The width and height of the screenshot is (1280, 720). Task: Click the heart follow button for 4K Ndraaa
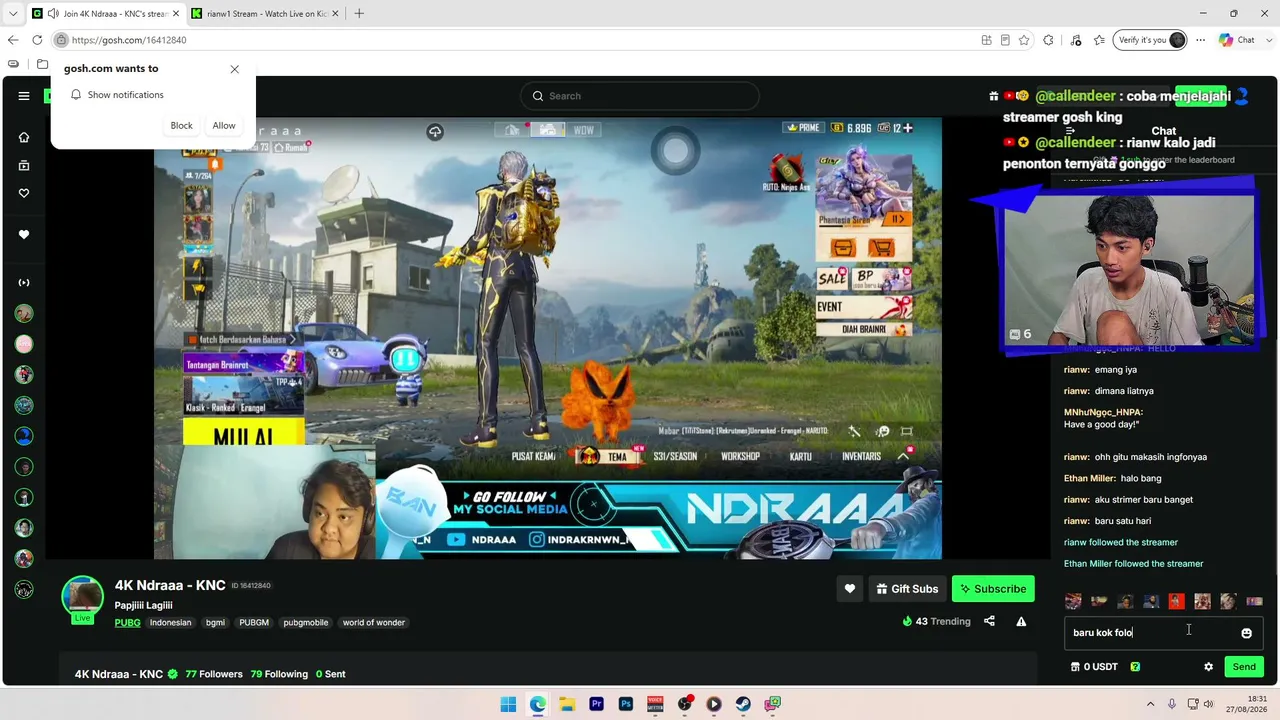point(850,589)
